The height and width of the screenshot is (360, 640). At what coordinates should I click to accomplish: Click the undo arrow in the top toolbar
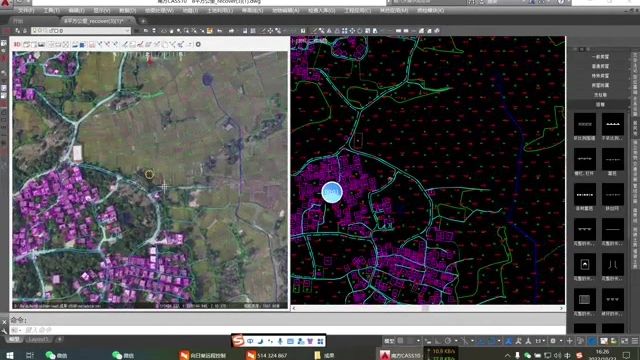[x=220, y=31]
